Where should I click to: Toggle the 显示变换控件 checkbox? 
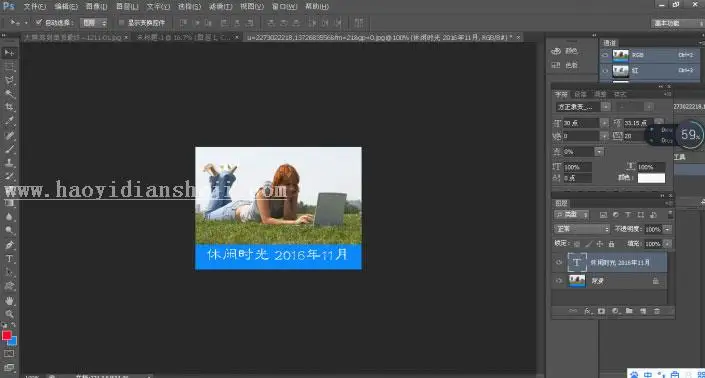[x=121, y=22]
